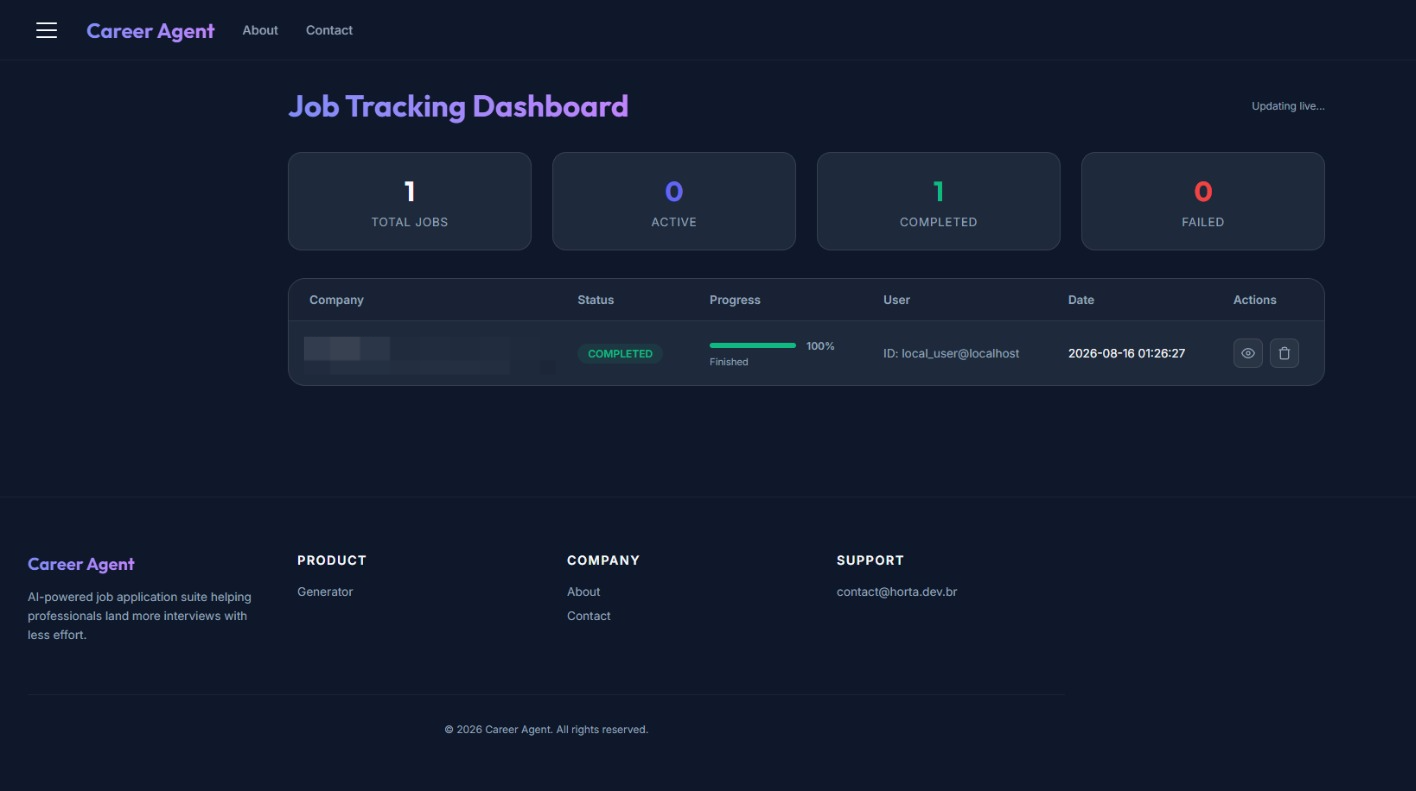Click the User column header
This screenshot has width=1416, height=791.
pos(897,300)
